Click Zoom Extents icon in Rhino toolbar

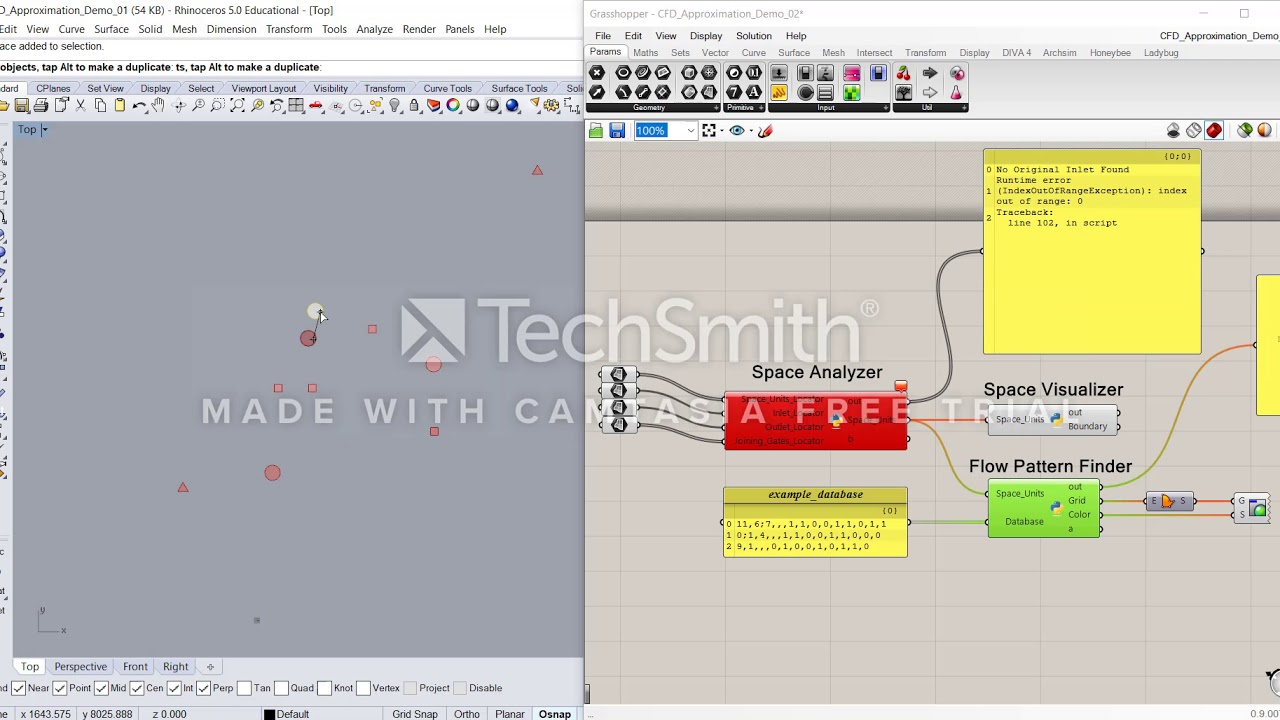pyautogui.click(x=238, y=105)
